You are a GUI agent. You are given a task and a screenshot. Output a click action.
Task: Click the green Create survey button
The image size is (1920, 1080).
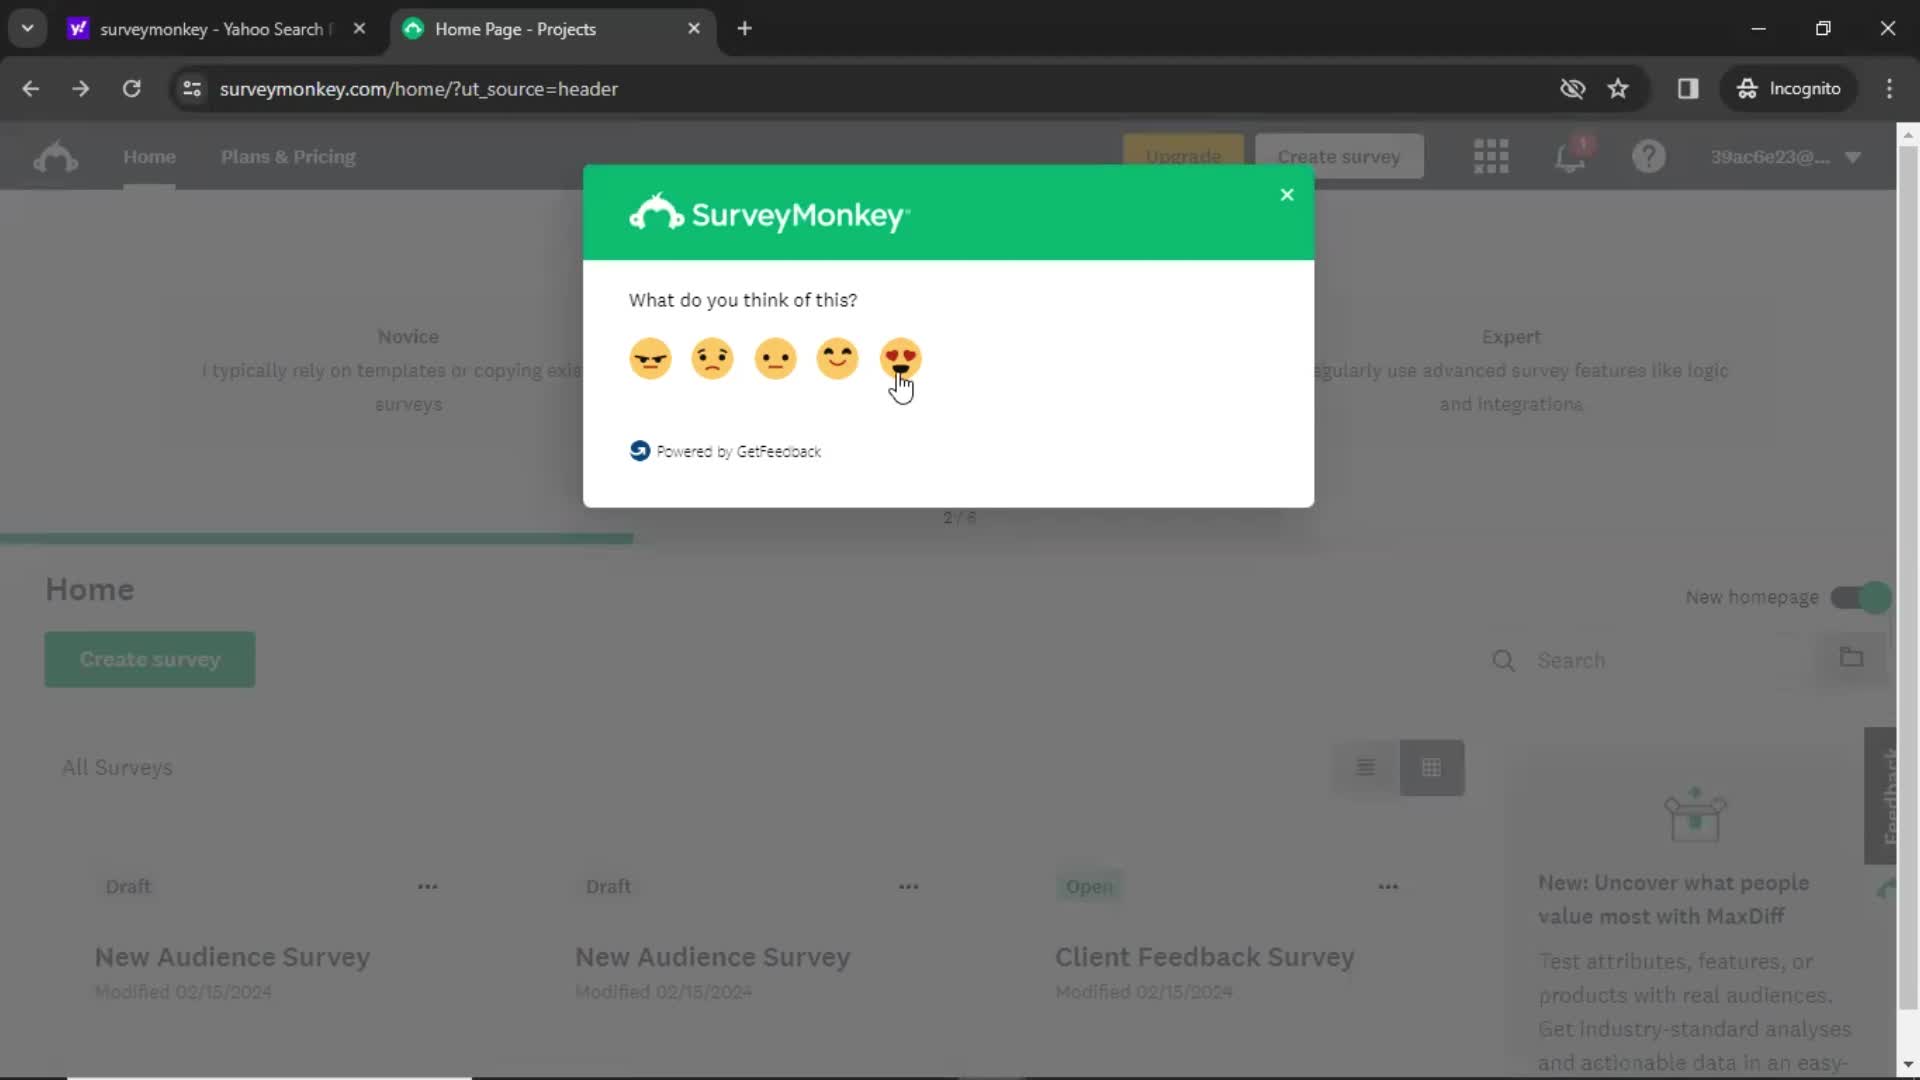[149, 660]
